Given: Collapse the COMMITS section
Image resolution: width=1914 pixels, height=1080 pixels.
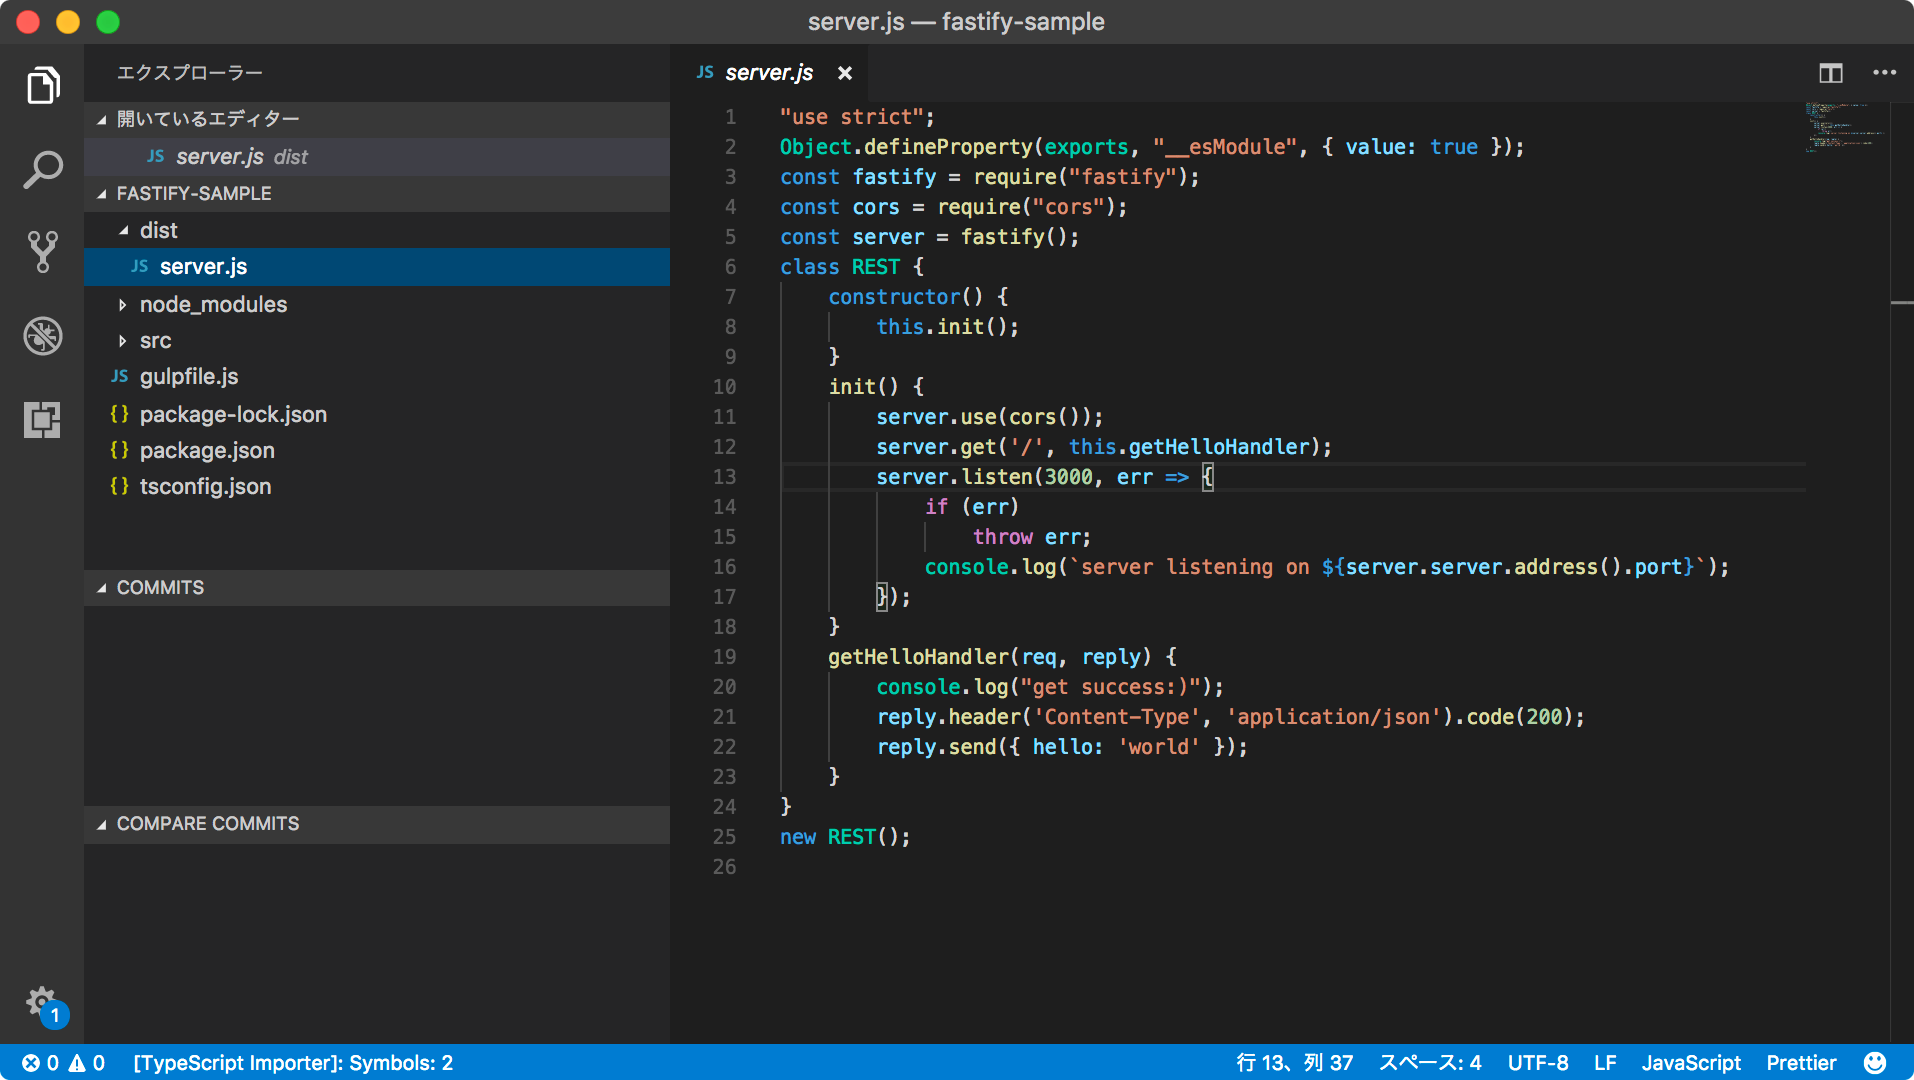Looking at the screenshot, I should (160, 587).
